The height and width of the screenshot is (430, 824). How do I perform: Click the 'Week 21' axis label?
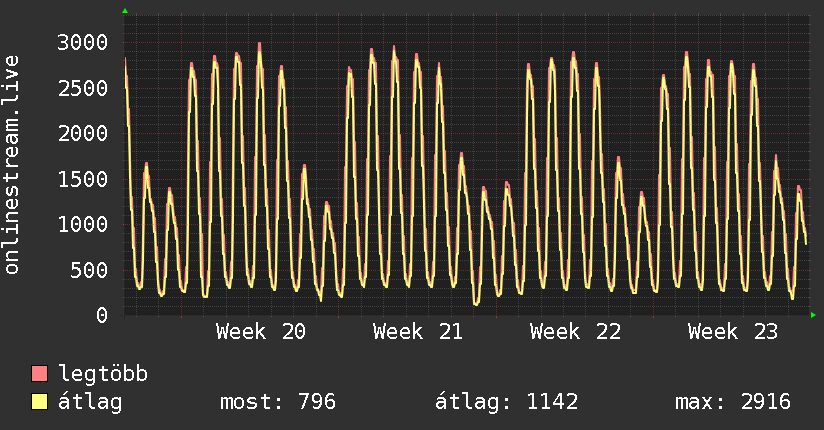click(418, 332)
